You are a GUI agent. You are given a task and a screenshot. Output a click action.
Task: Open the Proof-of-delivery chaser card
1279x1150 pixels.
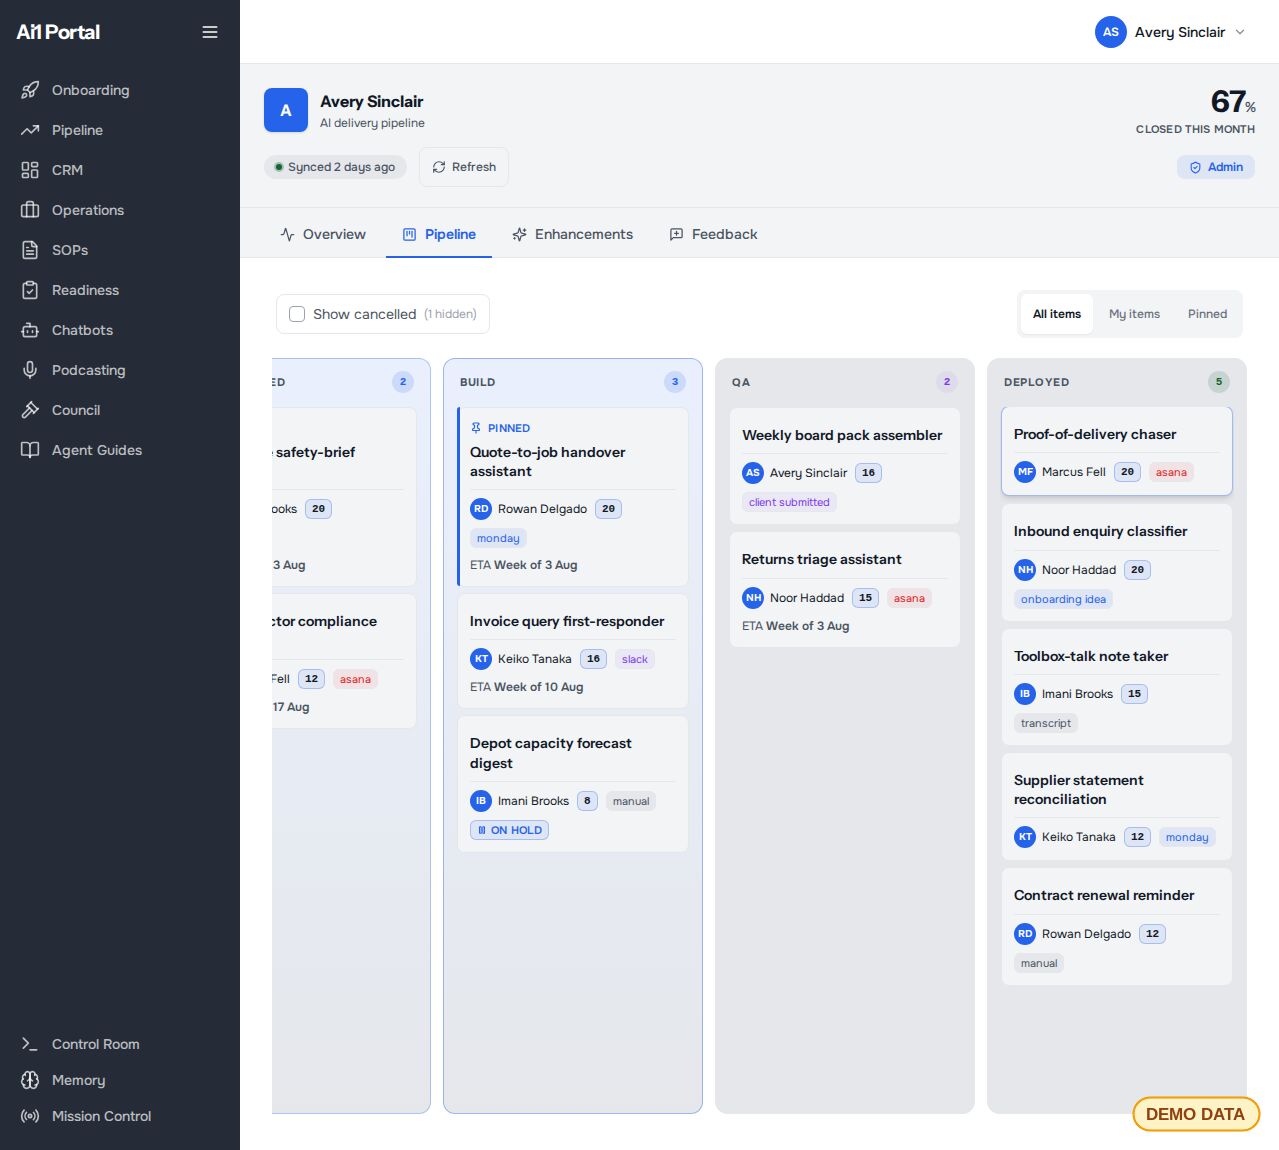coord(1117,451)
